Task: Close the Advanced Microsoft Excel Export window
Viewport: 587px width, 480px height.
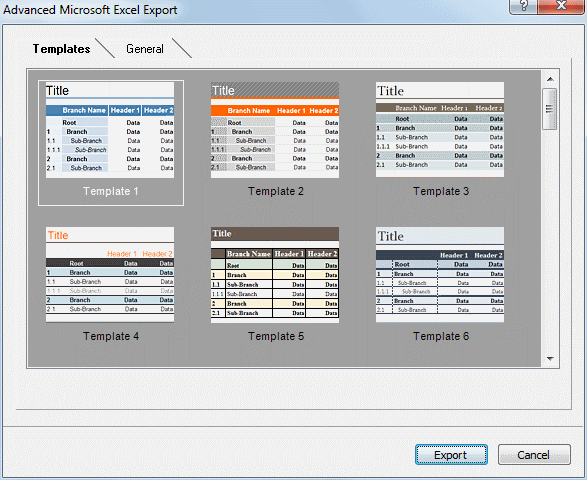Action: (560, 6)
